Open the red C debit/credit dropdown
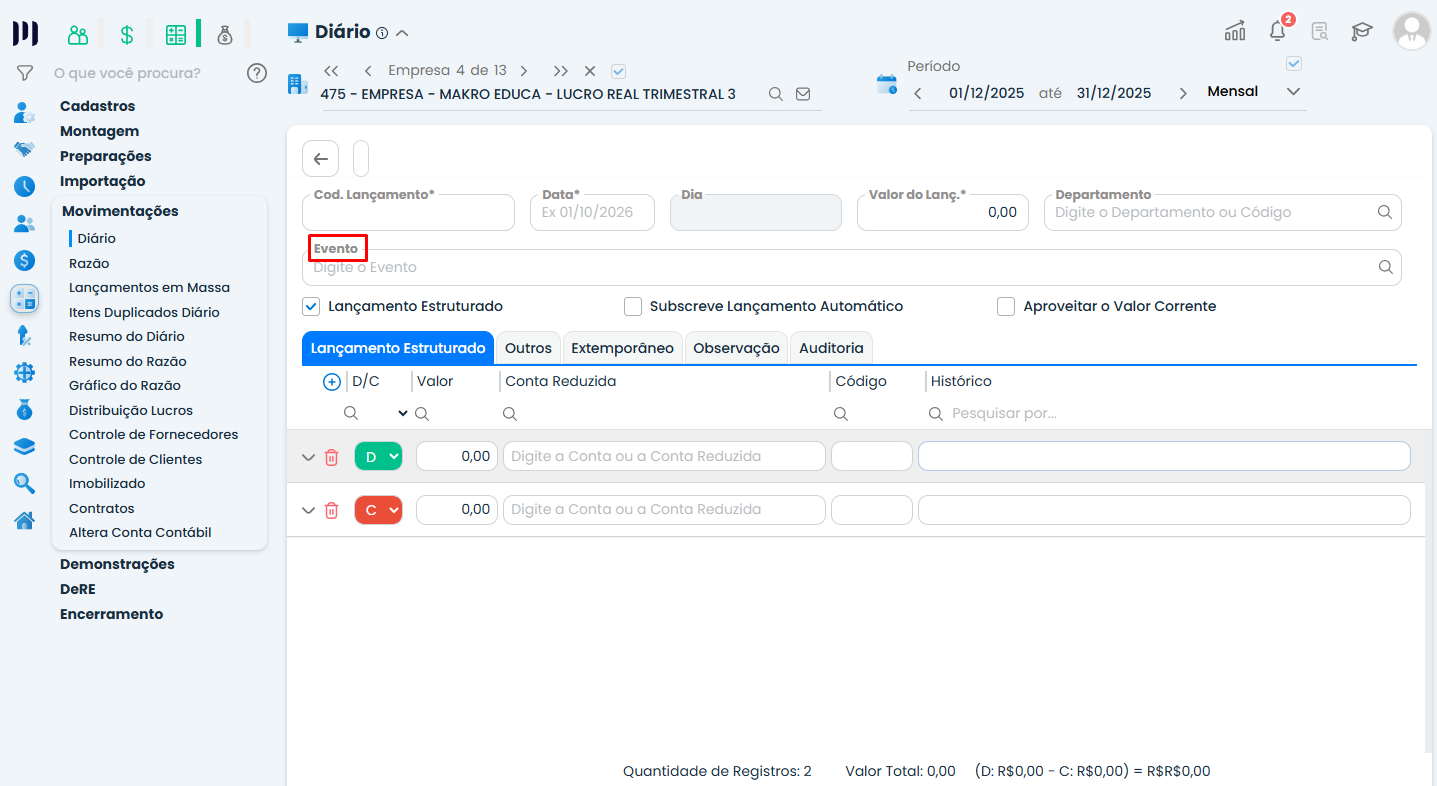 click(x=378, y=510)
